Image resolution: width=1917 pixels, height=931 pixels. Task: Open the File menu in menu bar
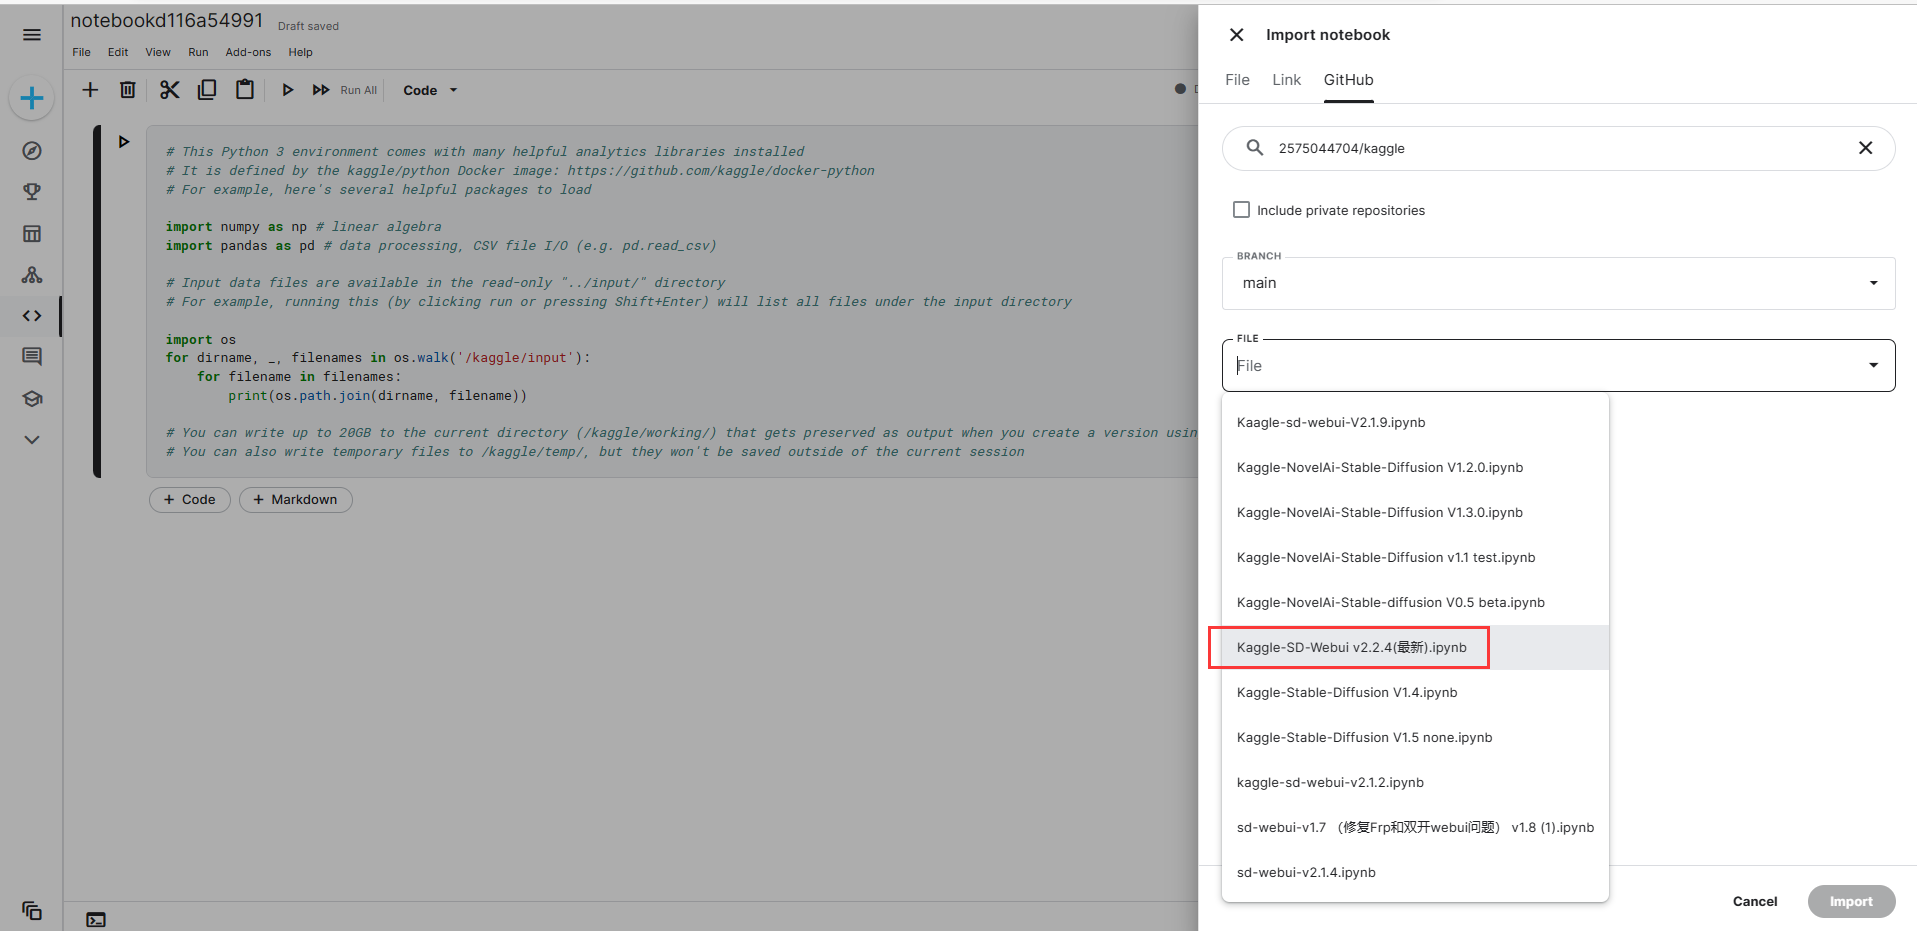coord(82,52)
